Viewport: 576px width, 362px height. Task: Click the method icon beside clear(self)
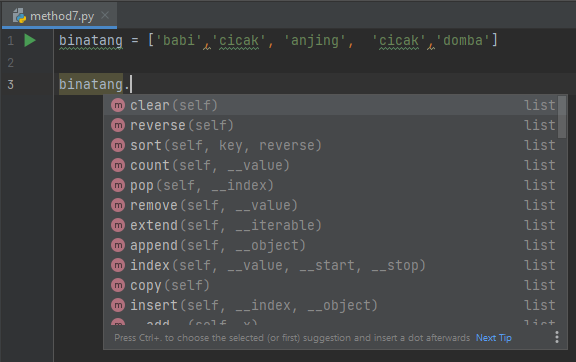(x=118, y=105)
